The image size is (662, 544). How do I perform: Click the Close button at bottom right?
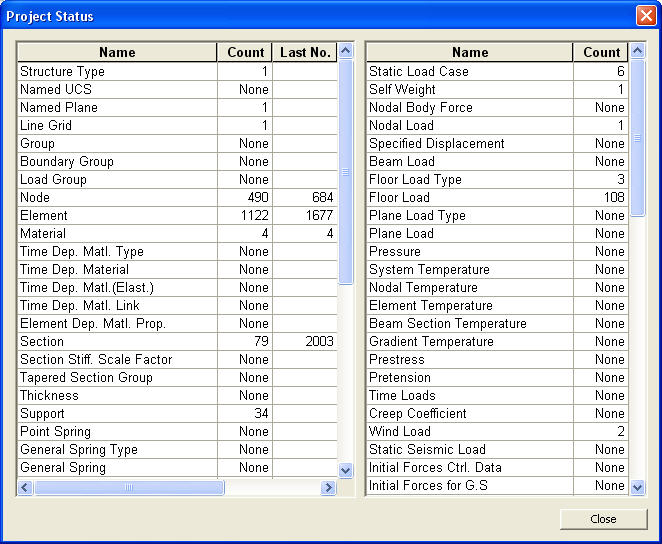pyautogui.click(x=603, y=519)
